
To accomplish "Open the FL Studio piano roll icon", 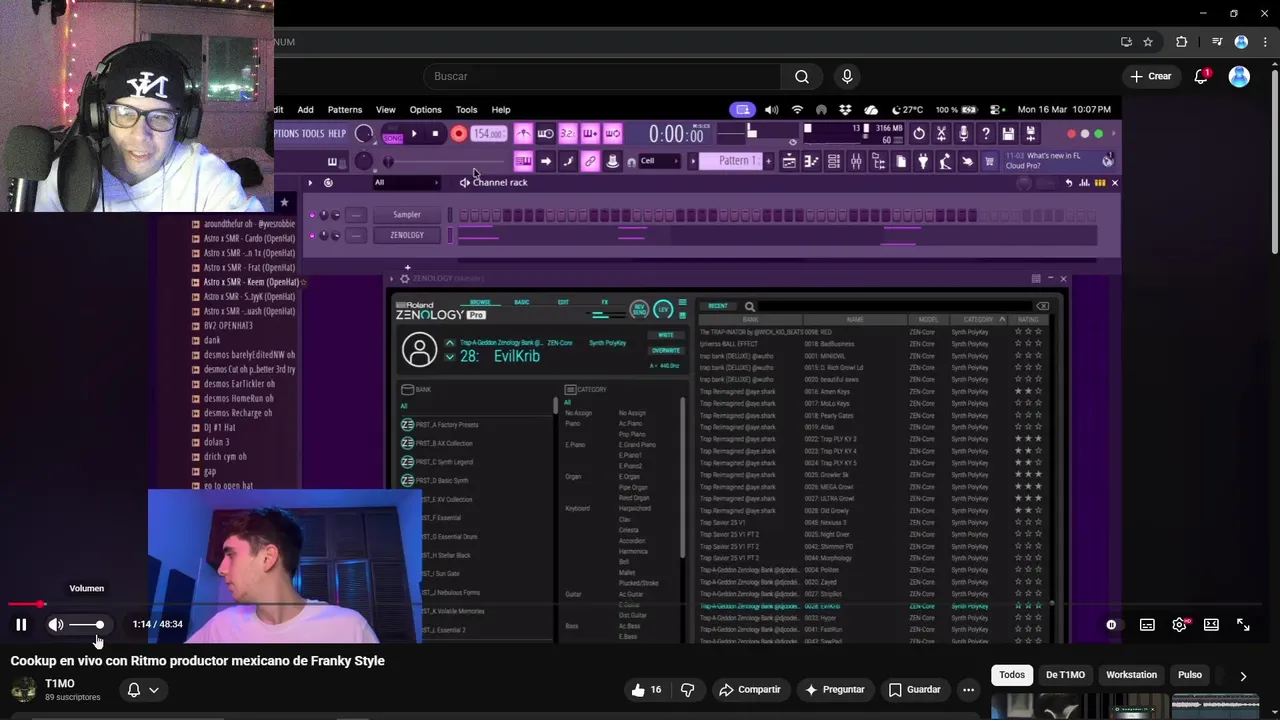I will click(x=812, y=161).
